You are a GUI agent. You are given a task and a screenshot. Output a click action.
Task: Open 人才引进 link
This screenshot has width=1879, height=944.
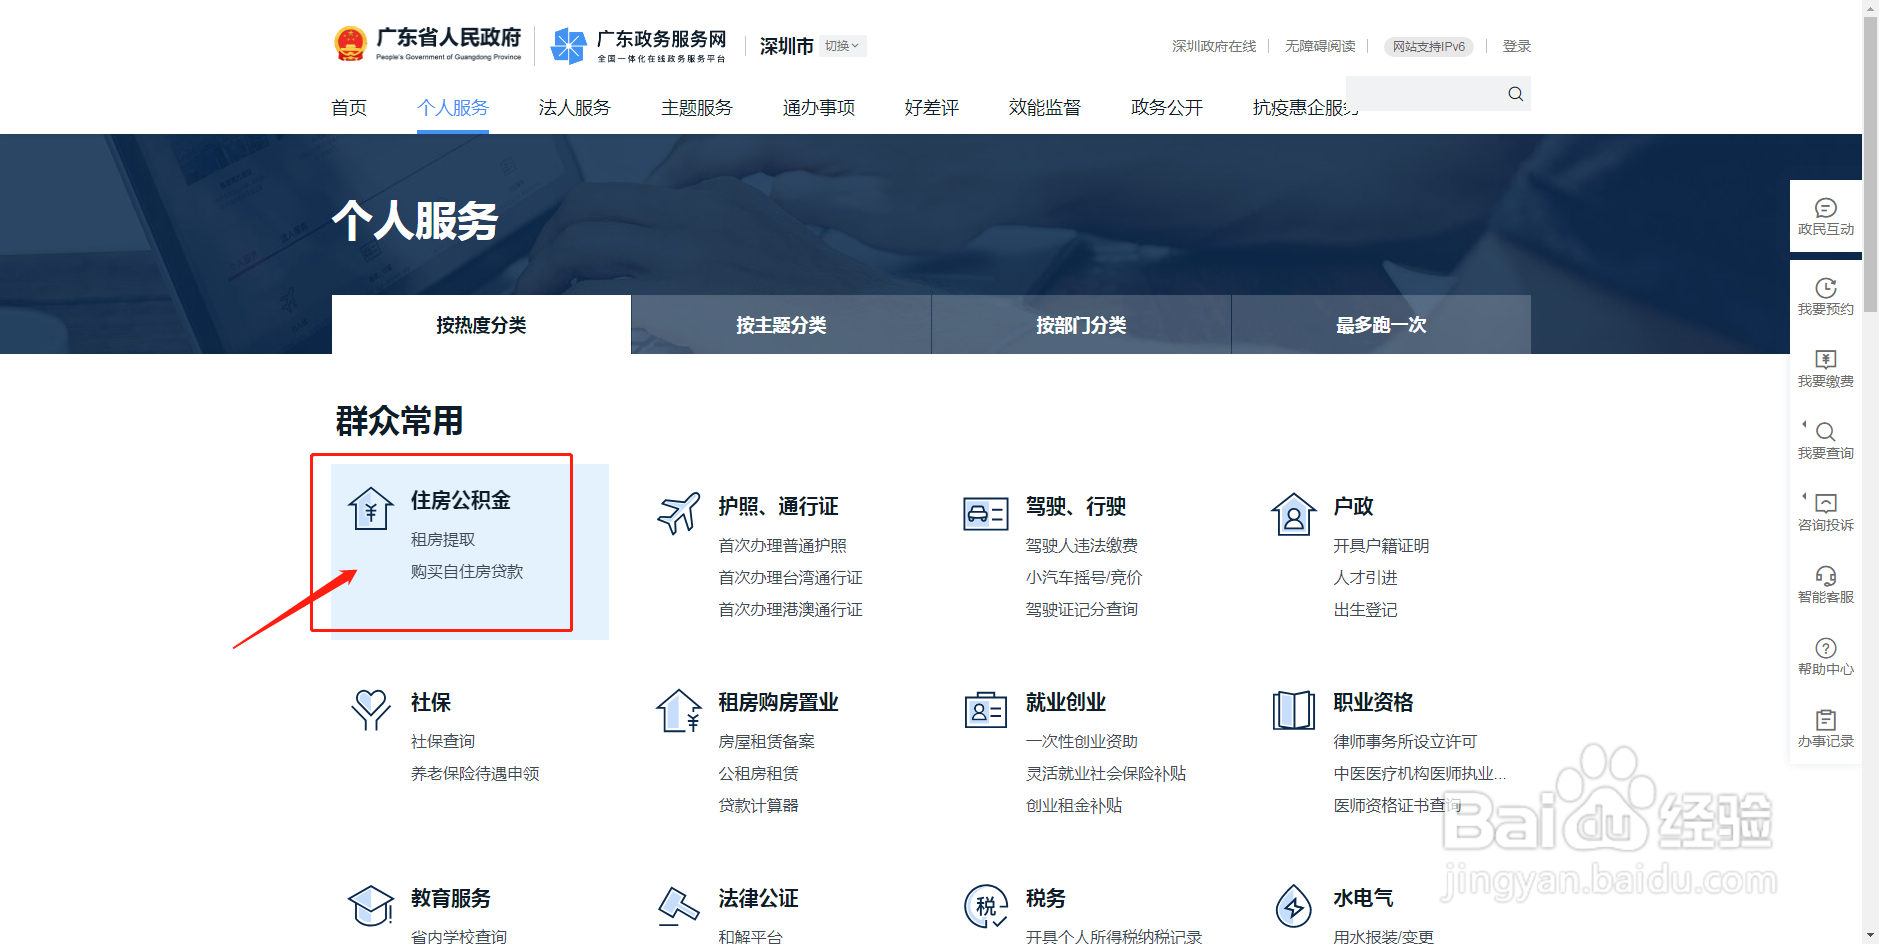click(x=1366, y=578)
